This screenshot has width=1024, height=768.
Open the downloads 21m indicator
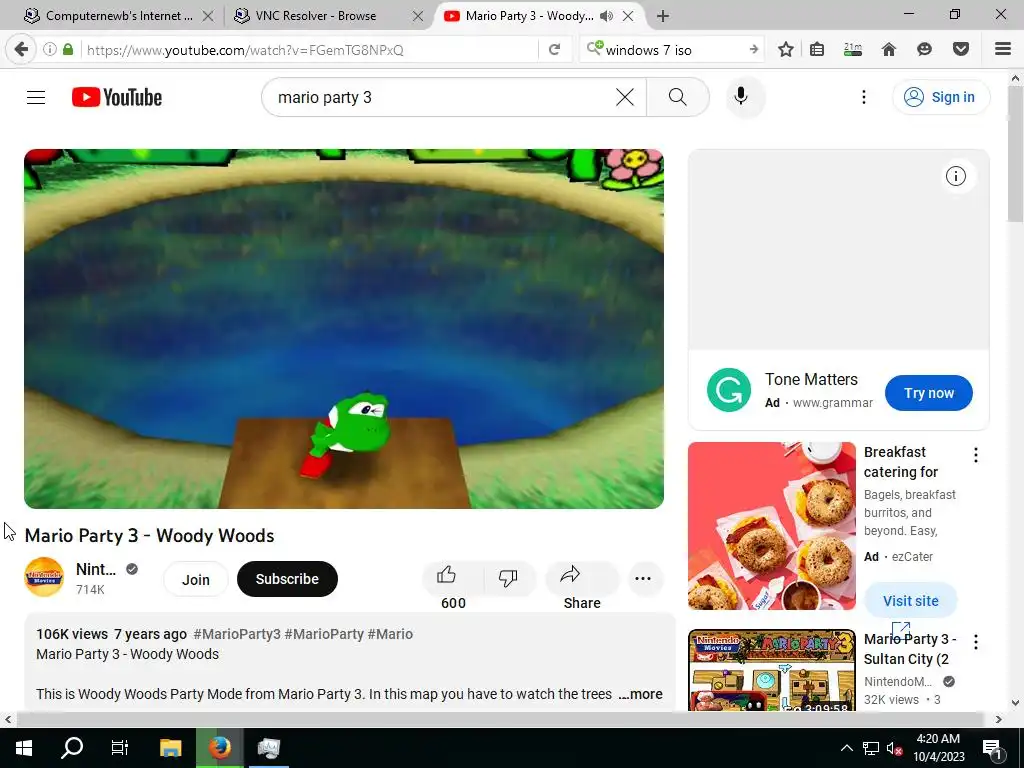point(853,50)
